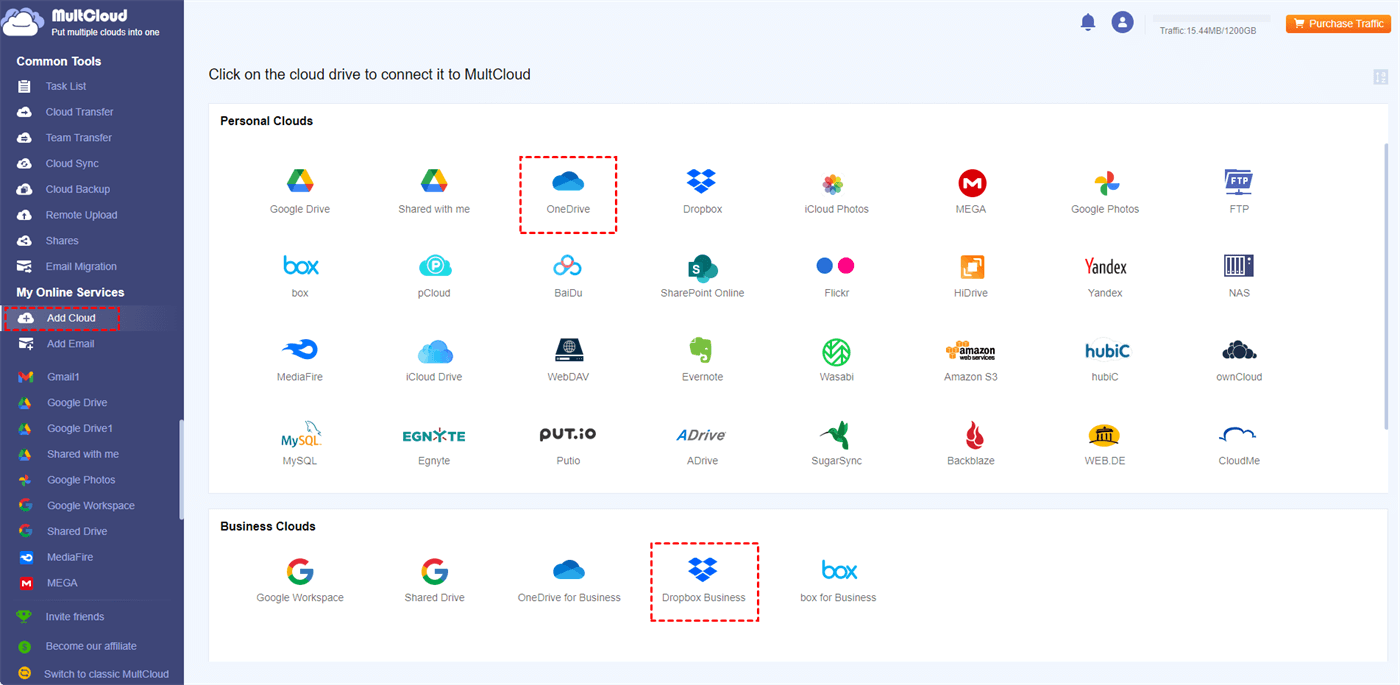Image resolution: width=1400 pixels, height=685 pixels.
Task: Connect the Wasabi cloud
Action: [836, 360]
